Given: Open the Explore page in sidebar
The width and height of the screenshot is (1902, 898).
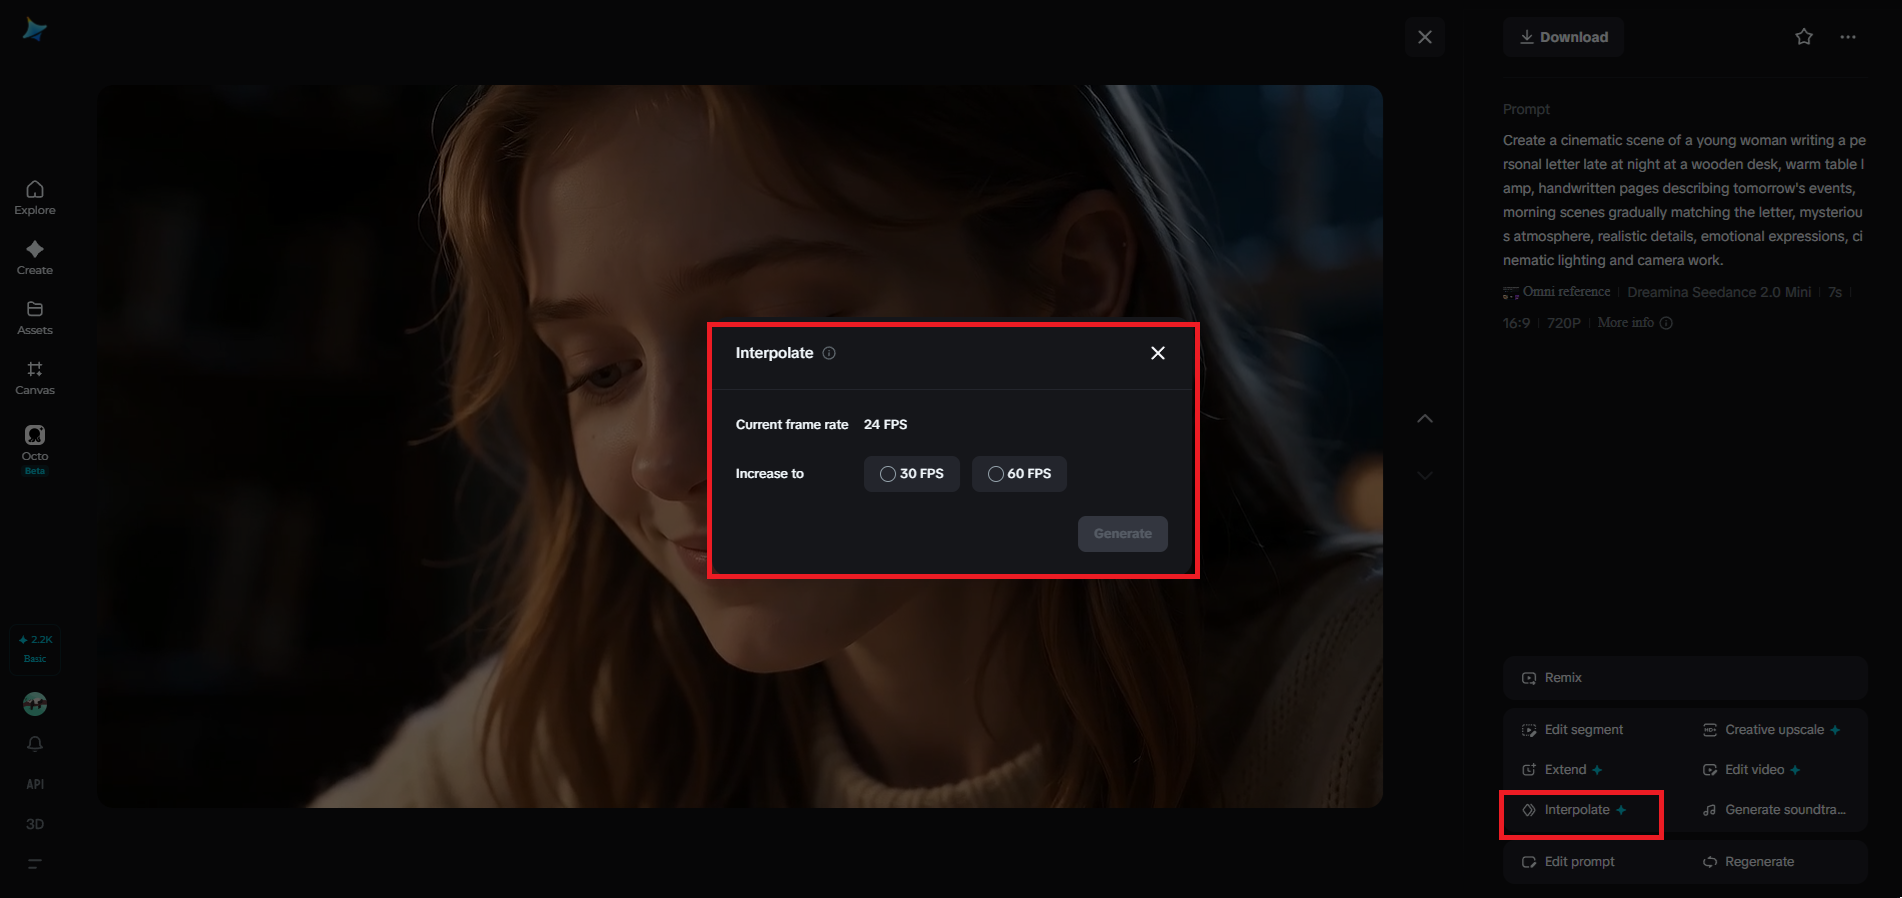Looking at the screenshot, I should click(x=35, y=198).
